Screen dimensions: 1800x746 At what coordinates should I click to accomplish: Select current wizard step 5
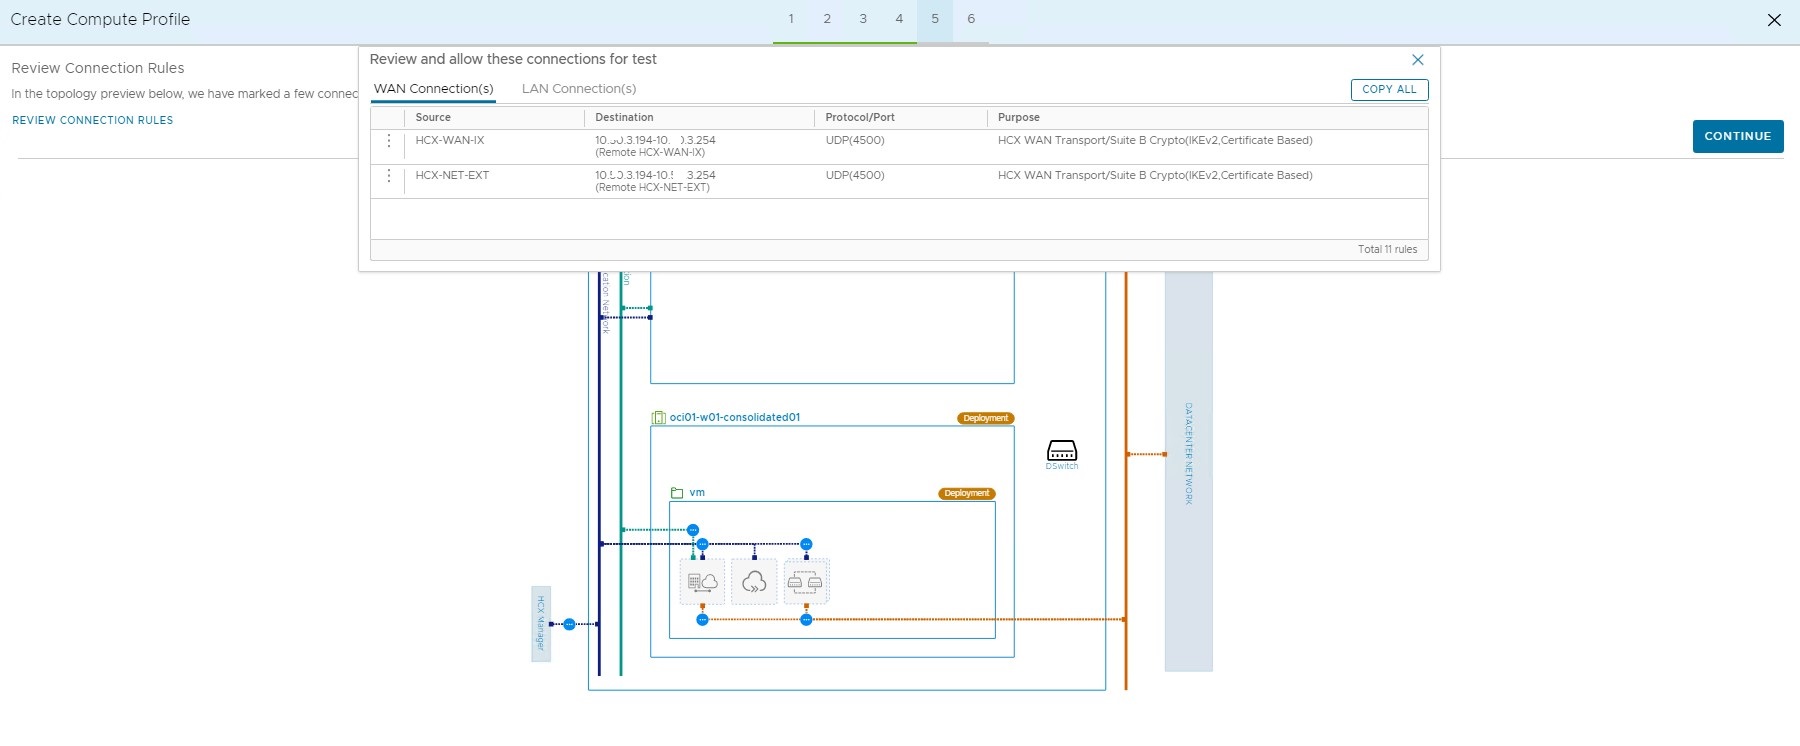(x=935, y=19)
